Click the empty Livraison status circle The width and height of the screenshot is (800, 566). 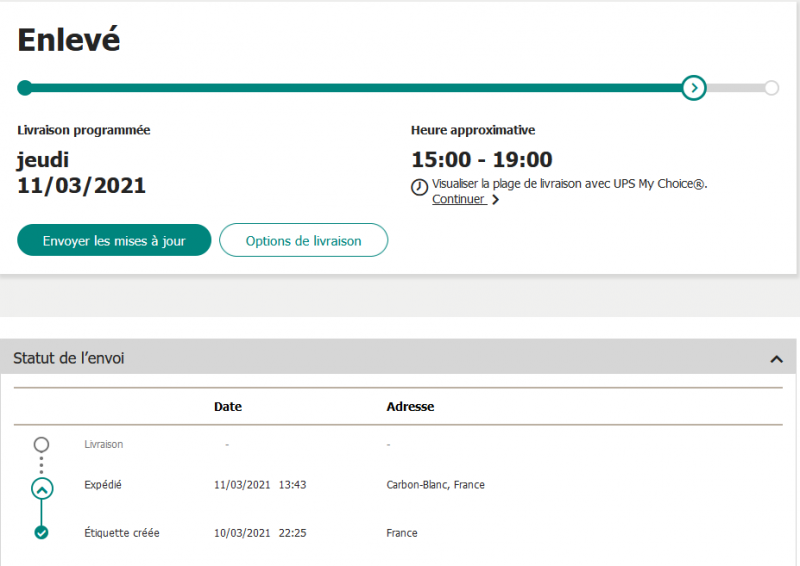click(41, 444)
